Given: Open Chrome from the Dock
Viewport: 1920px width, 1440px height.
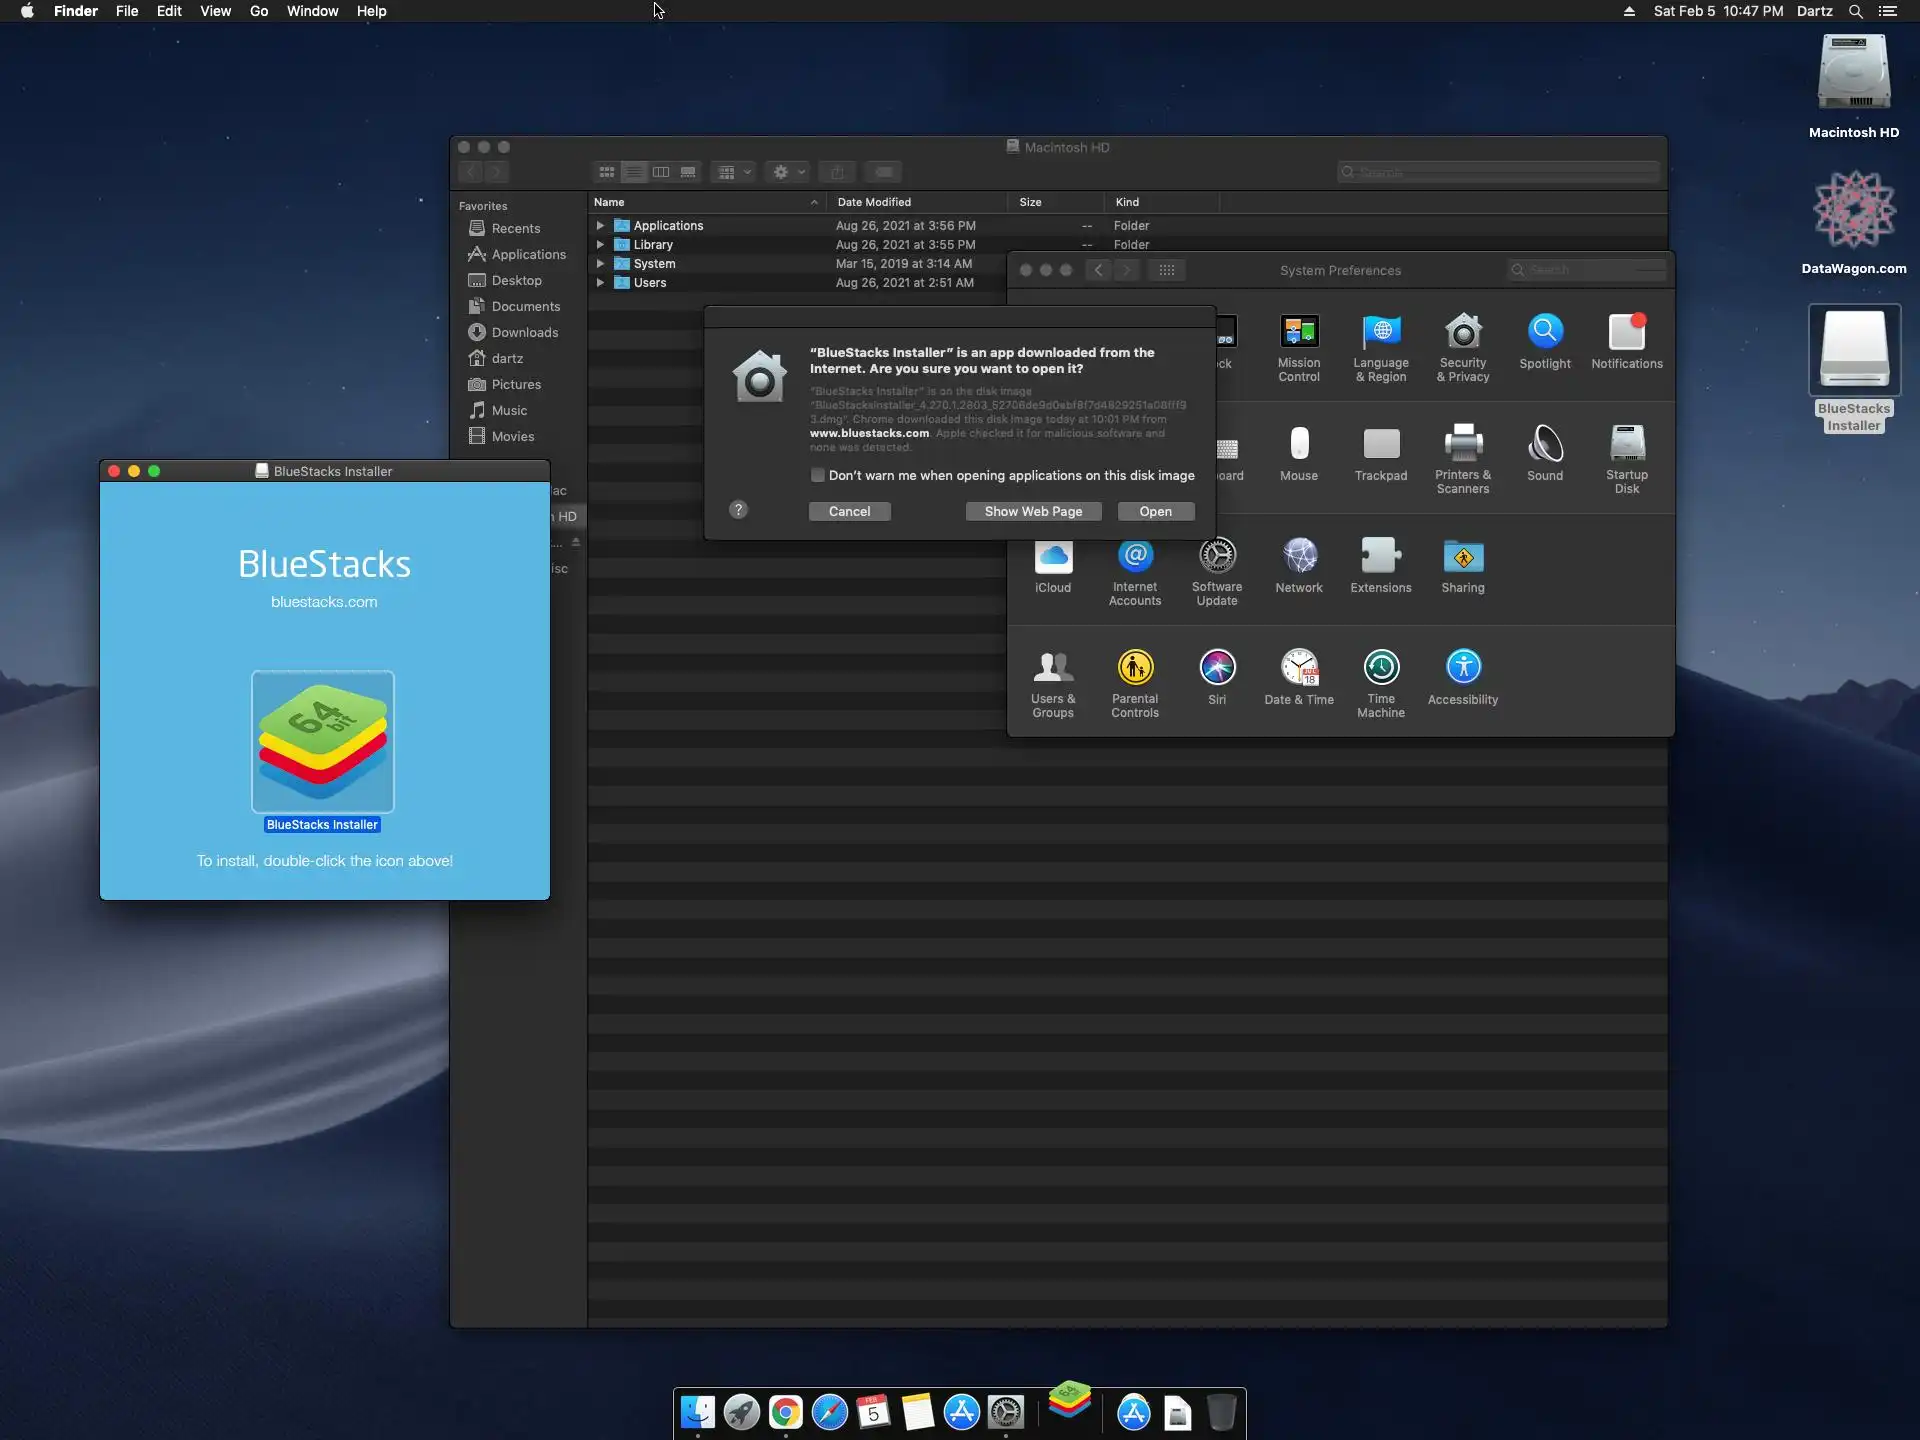Looking at the screenshot, I should [x=785, y=1412].
